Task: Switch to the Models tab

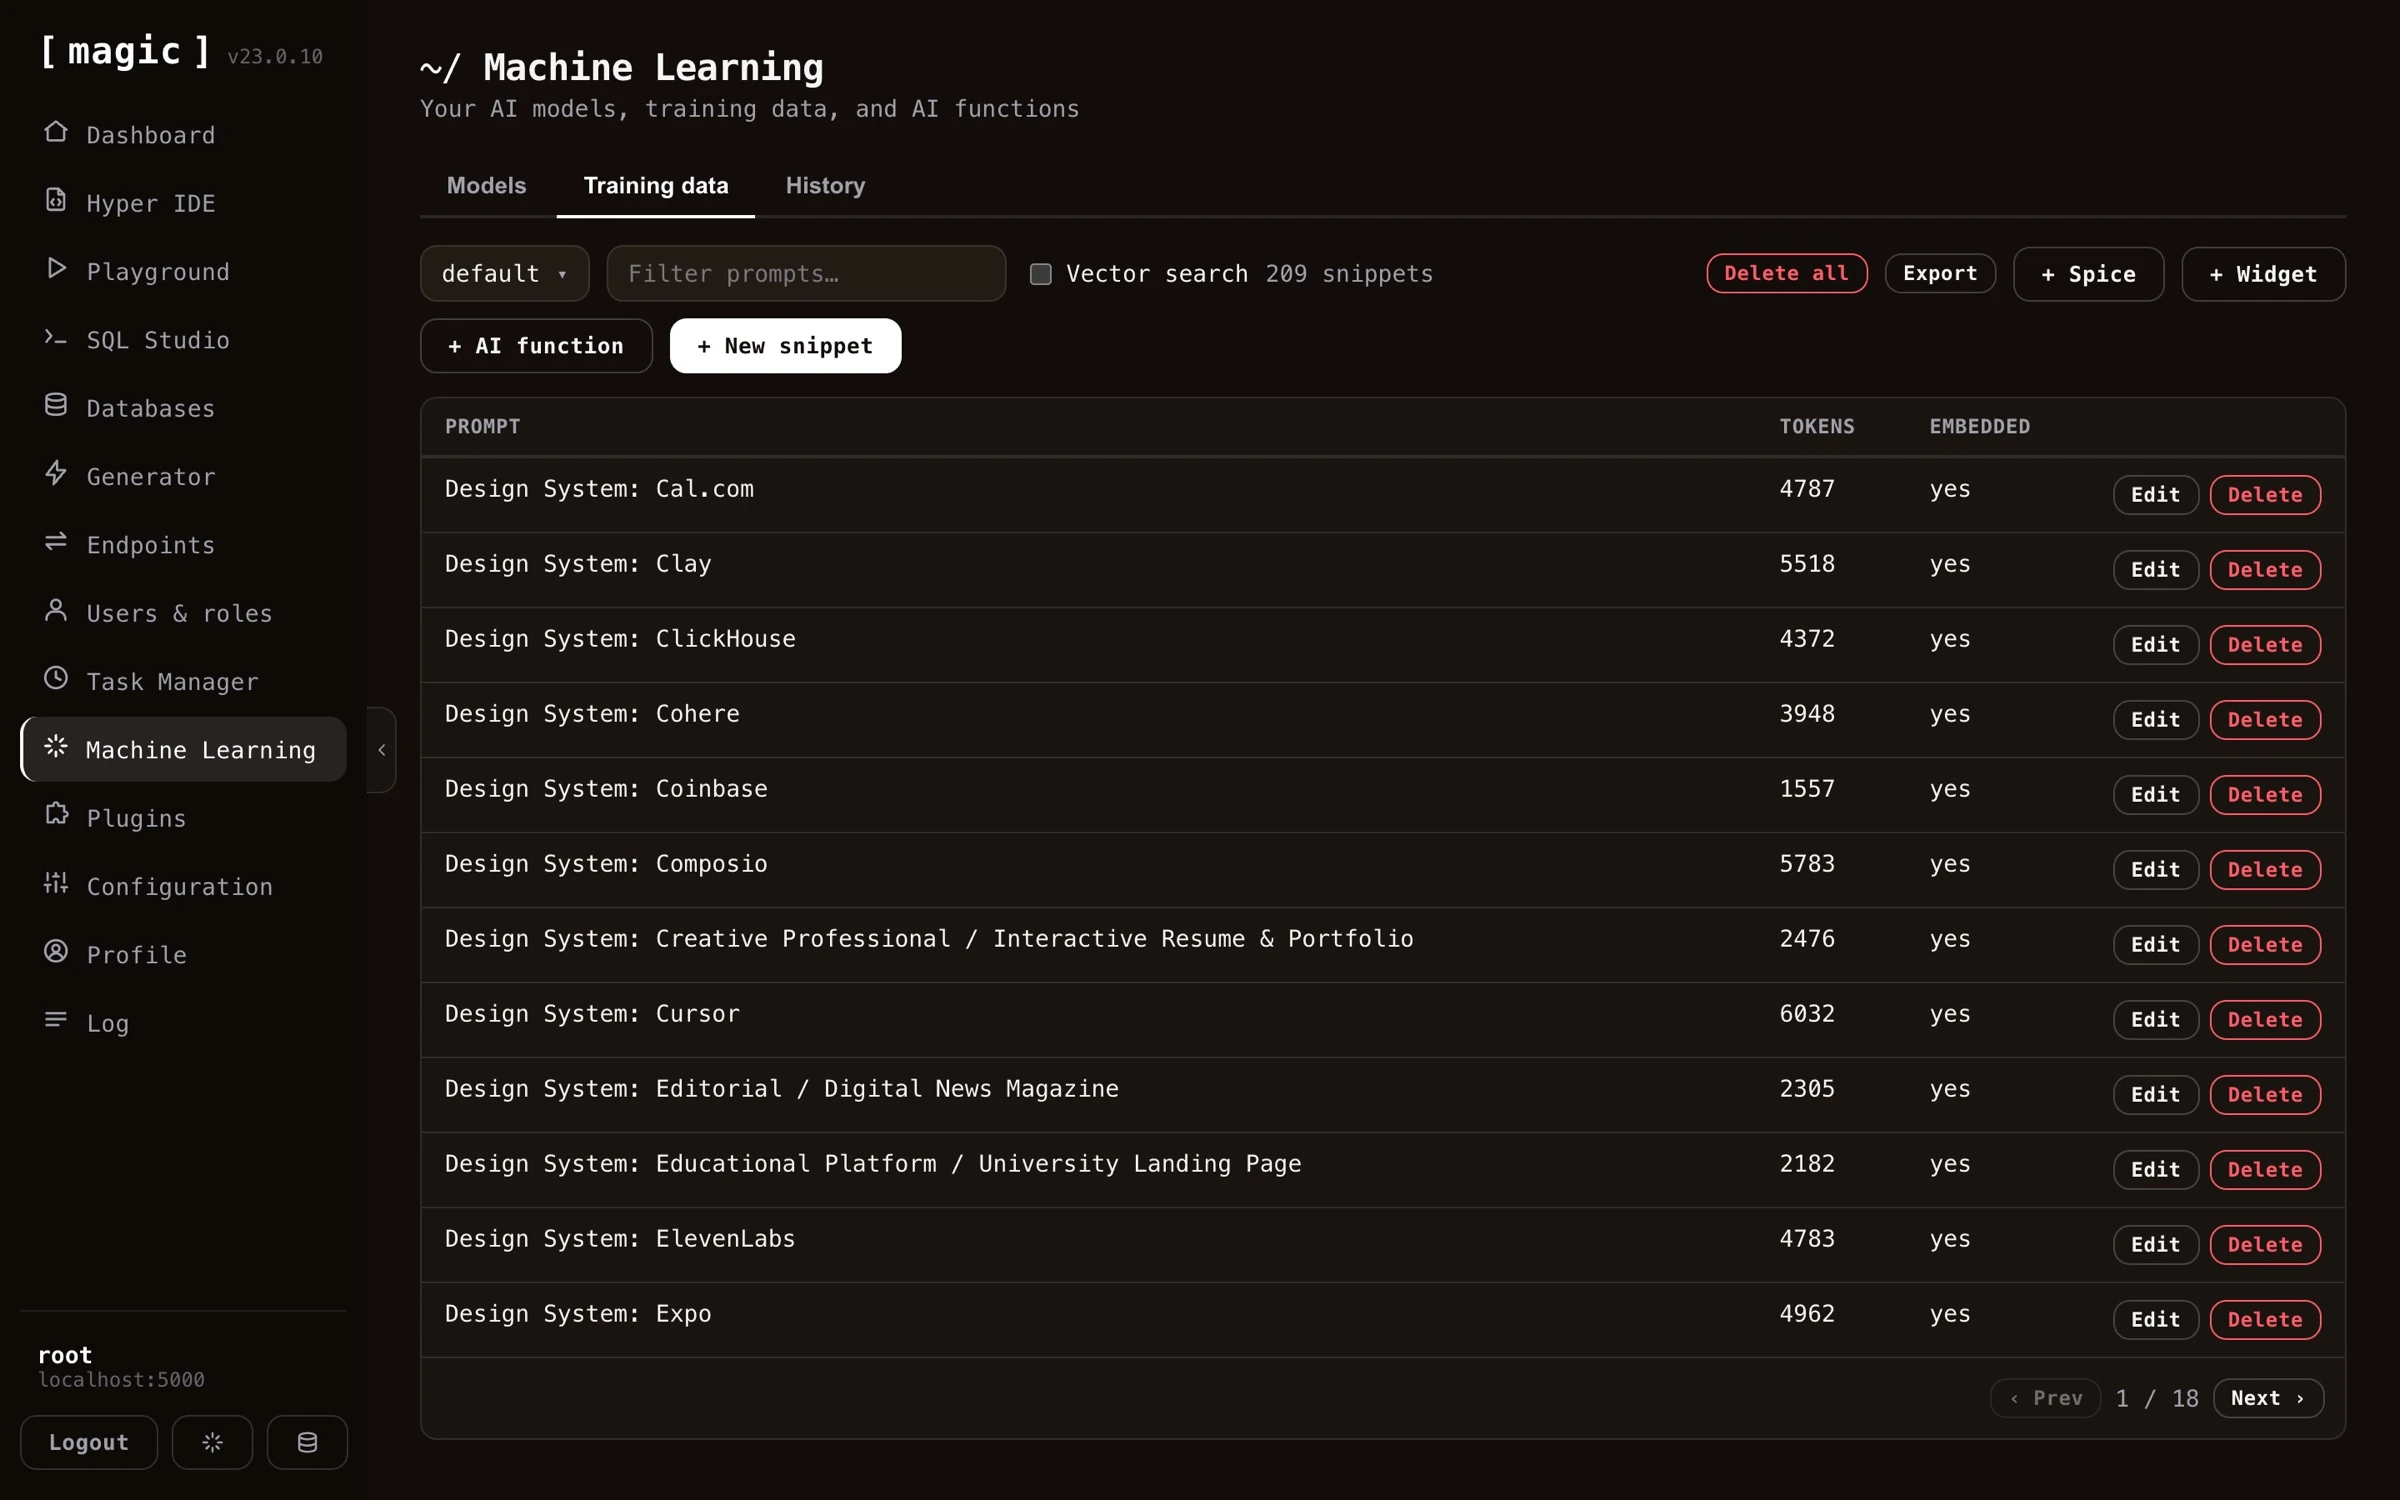Action: [486, 186]
